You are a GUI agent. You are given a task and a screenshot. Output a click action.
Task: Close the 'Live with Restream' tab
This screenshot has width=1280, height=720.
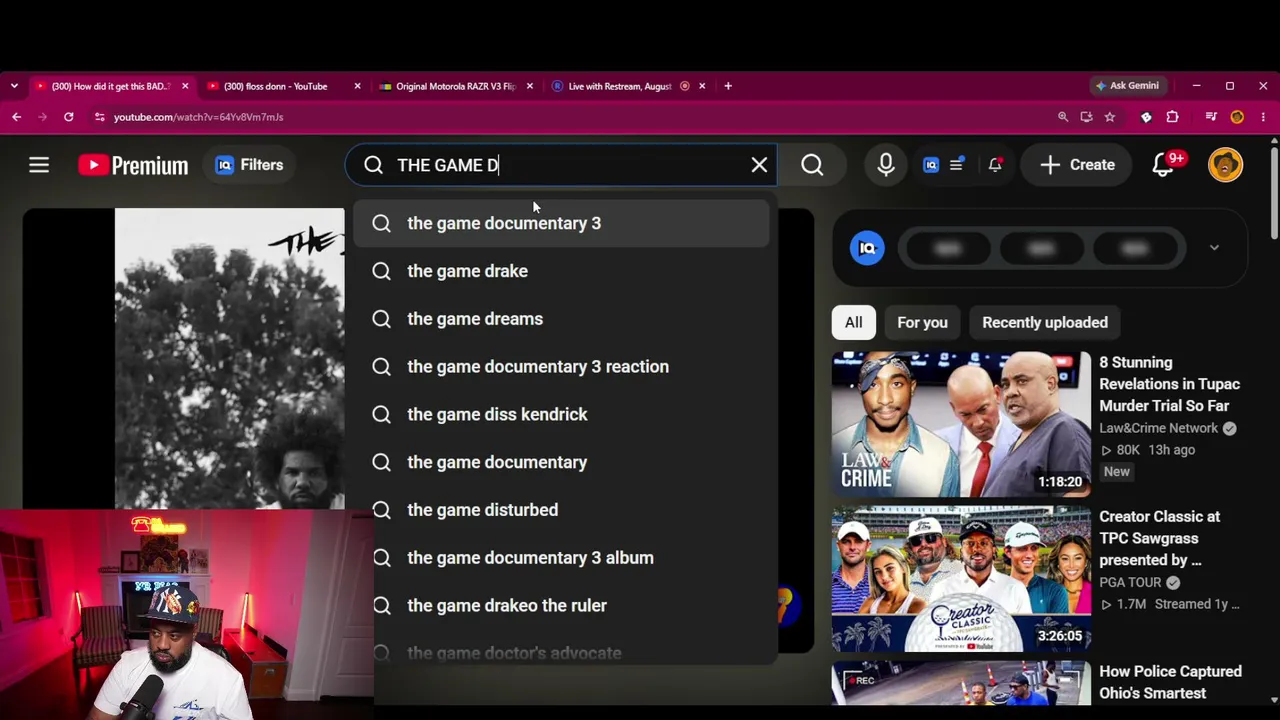click(x=702, y=86)
